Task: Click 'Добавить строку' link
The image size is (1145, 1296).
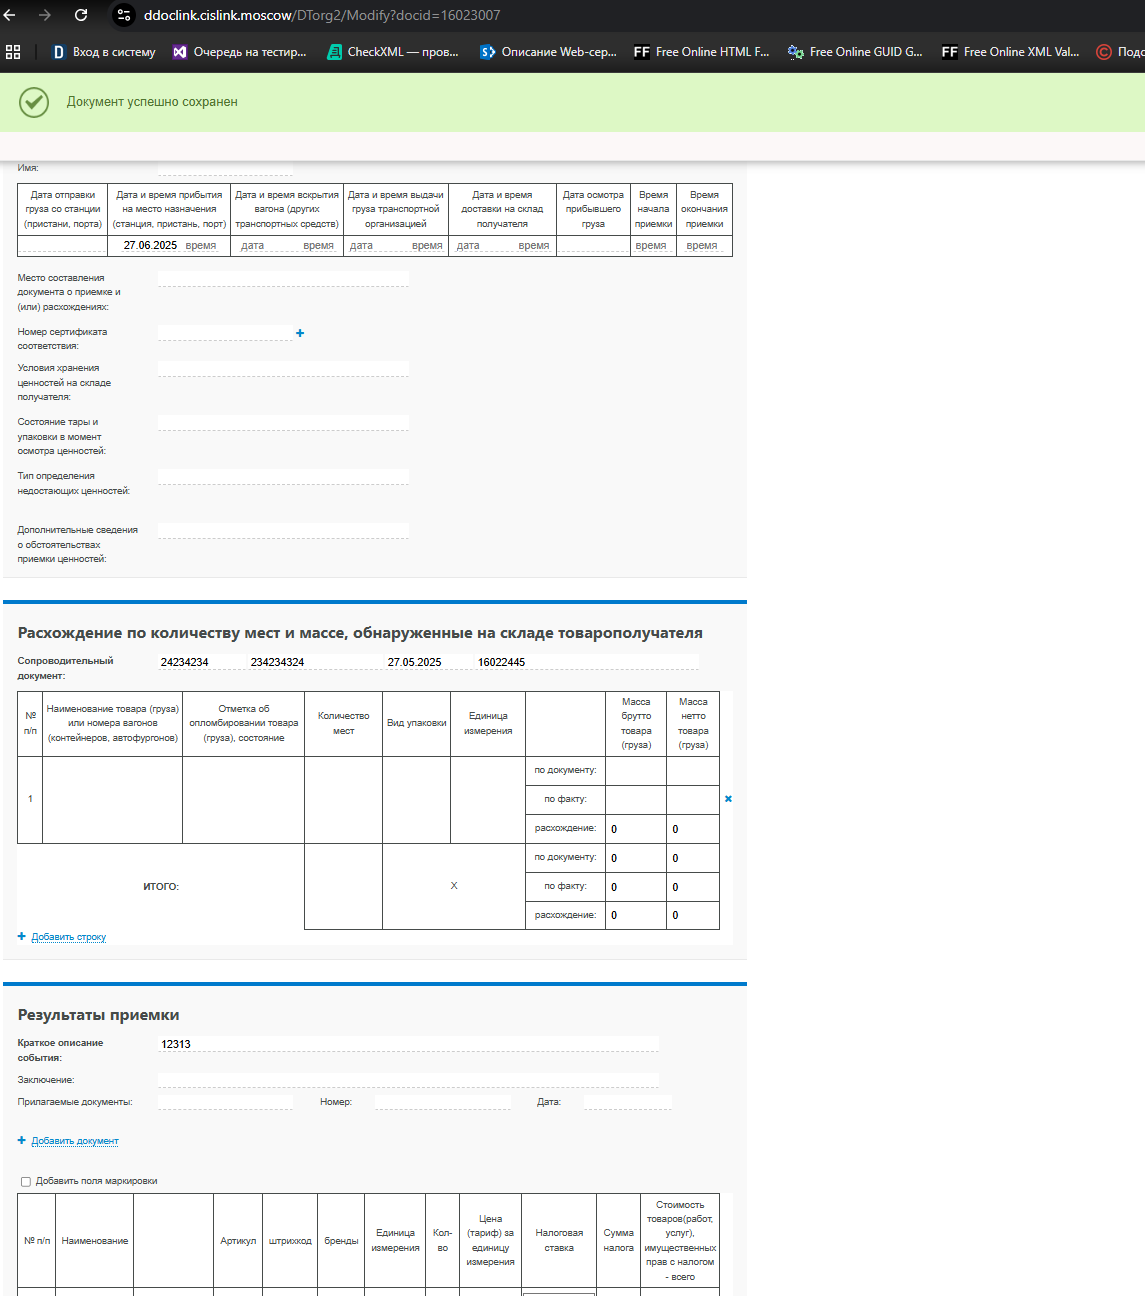Action: [68, 937]
